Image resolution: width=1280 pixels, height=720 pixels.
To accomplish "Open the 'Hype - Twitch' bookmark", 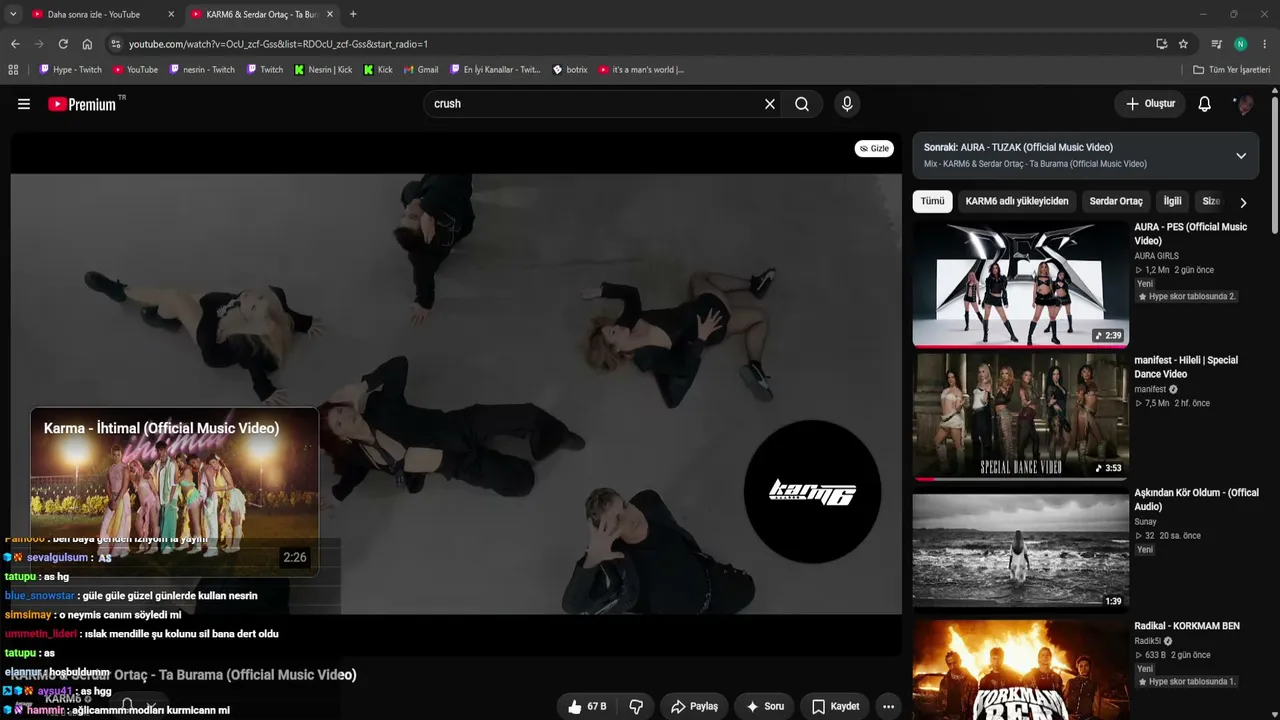I will tap(70, 70).
